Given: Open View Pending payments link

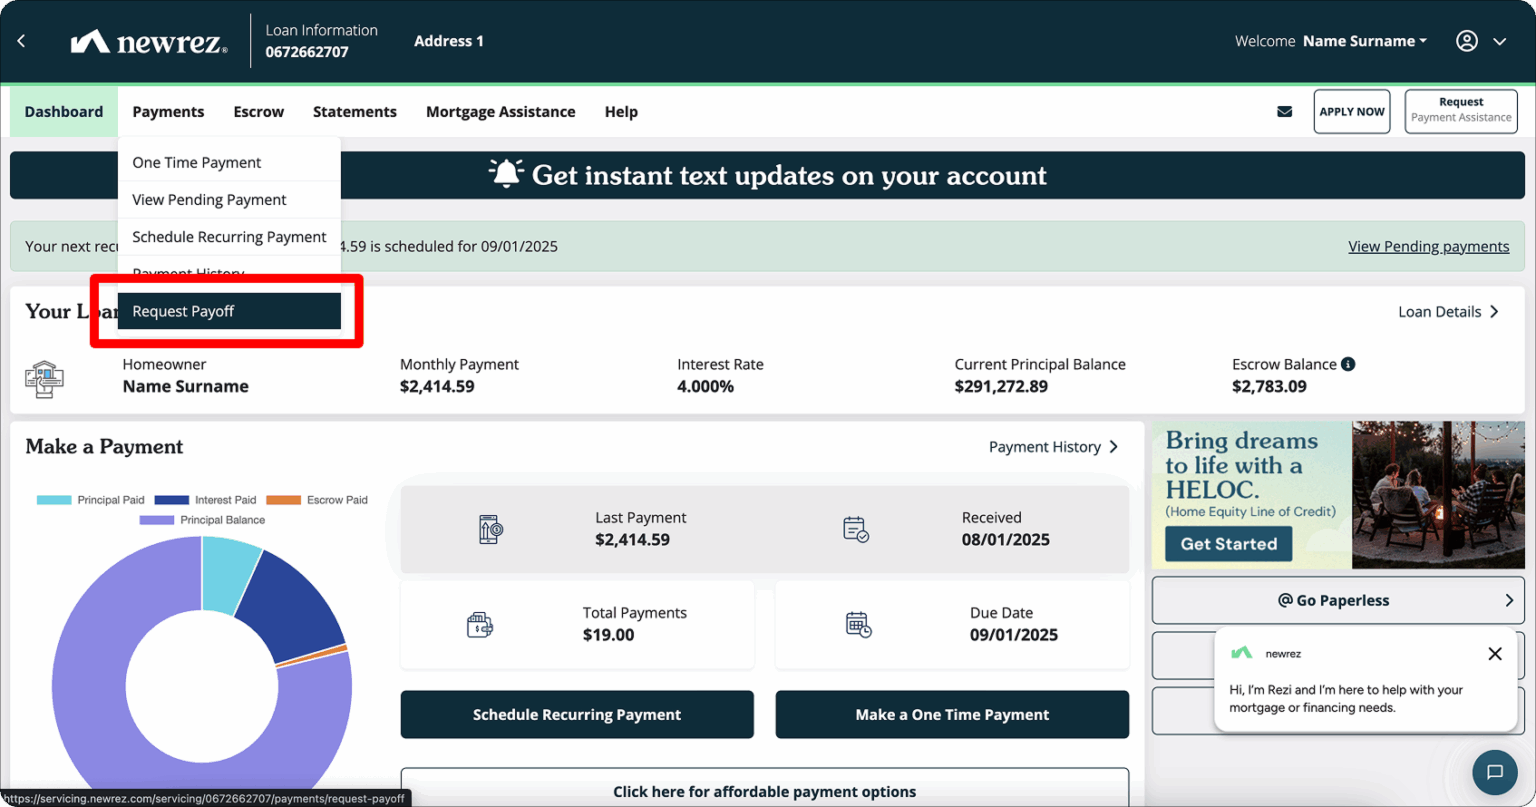Looking at the screenshot, I should (x=1428, y=246).
